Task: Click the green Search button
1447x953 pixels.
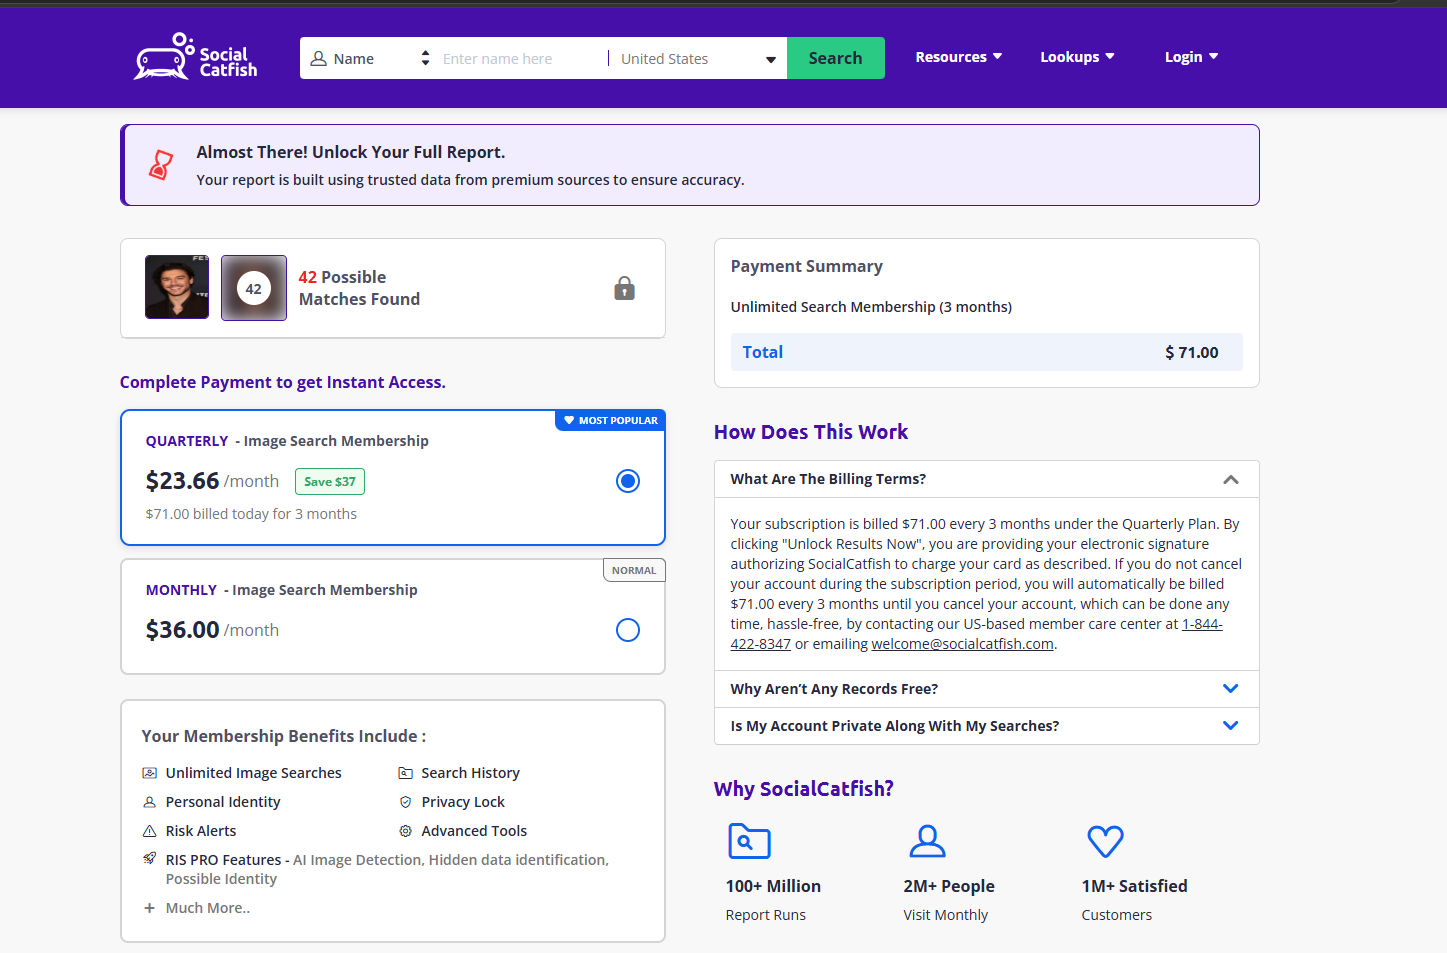Action: click(x=835, y=58)
